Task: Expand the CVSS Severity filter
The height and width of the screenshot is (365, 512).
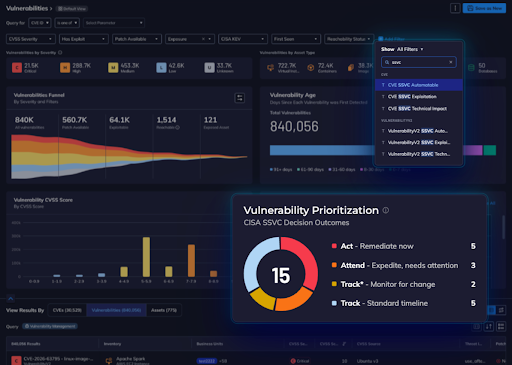Action: 31,39
